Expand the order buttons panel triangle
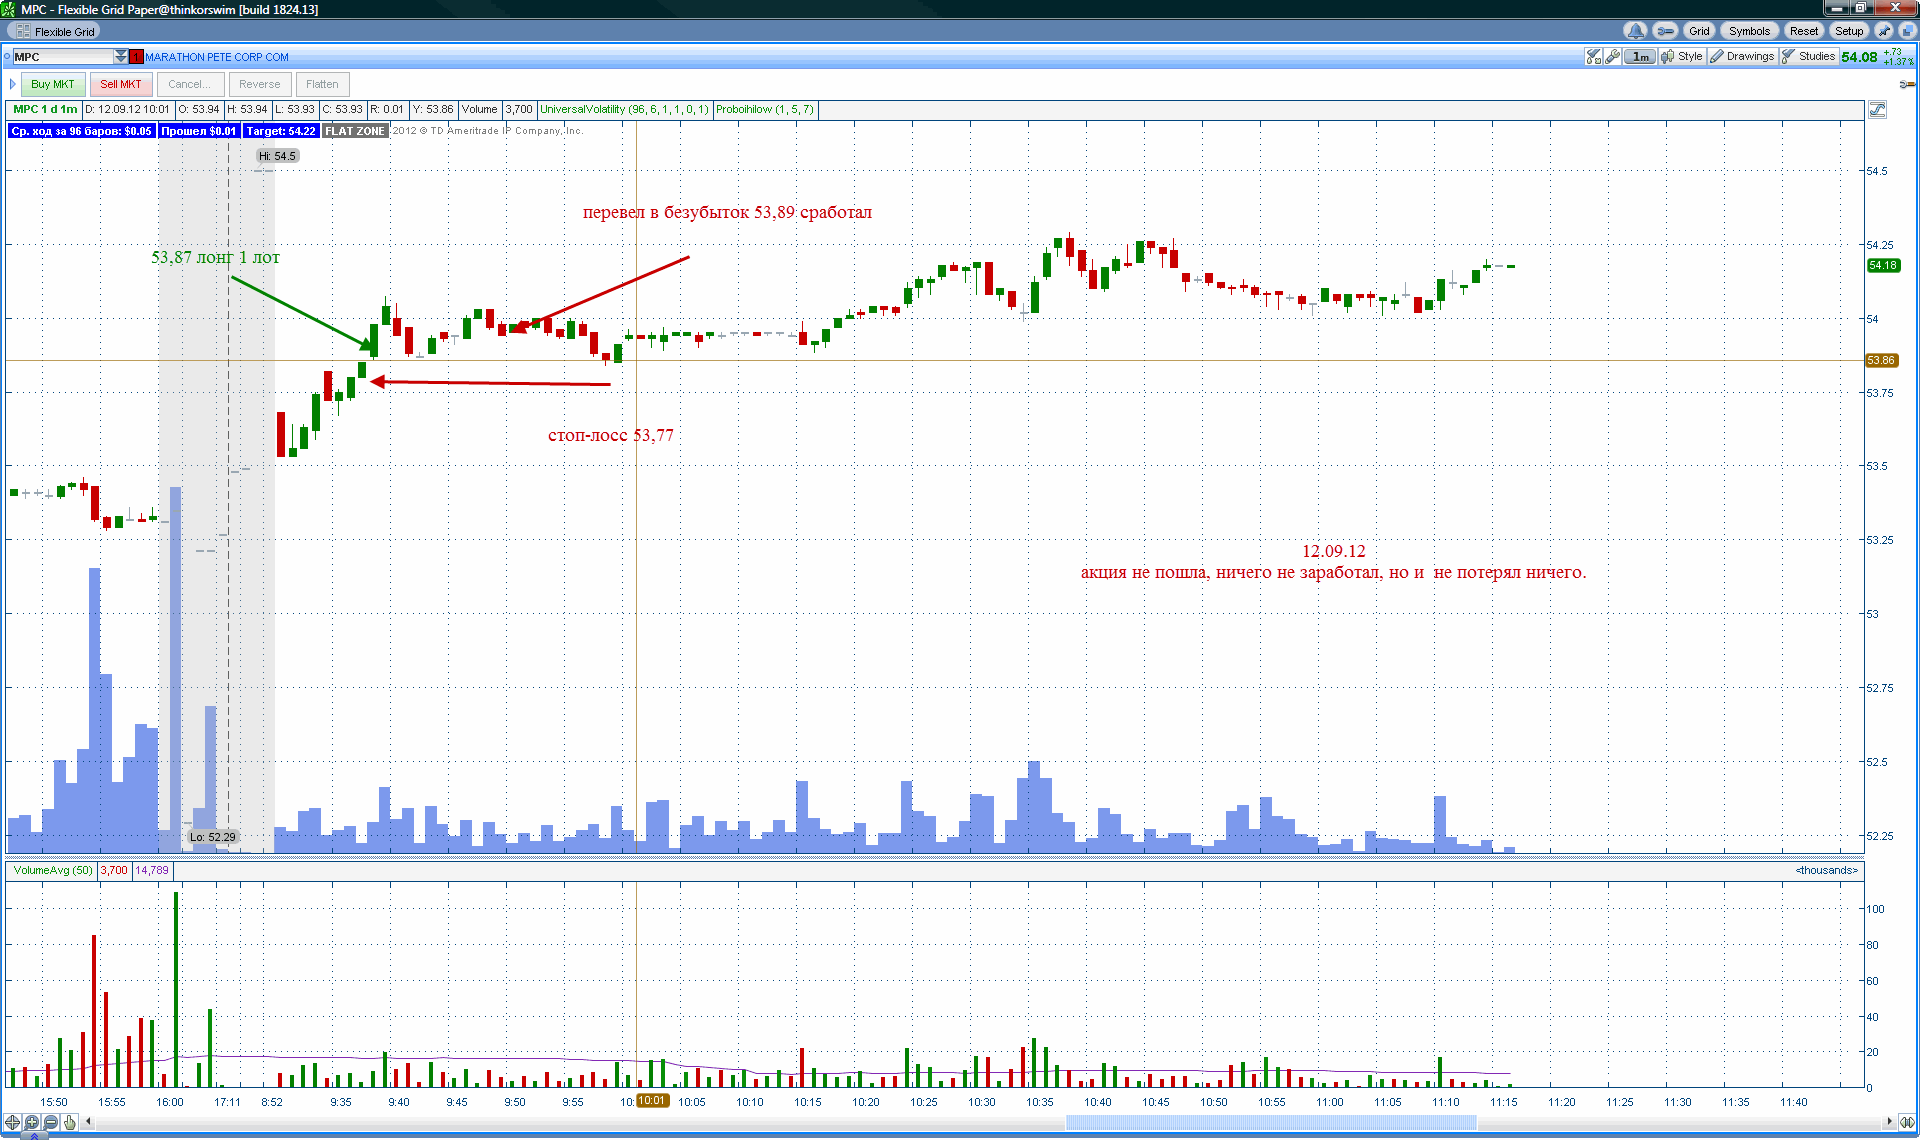 [x=12, y=84]
